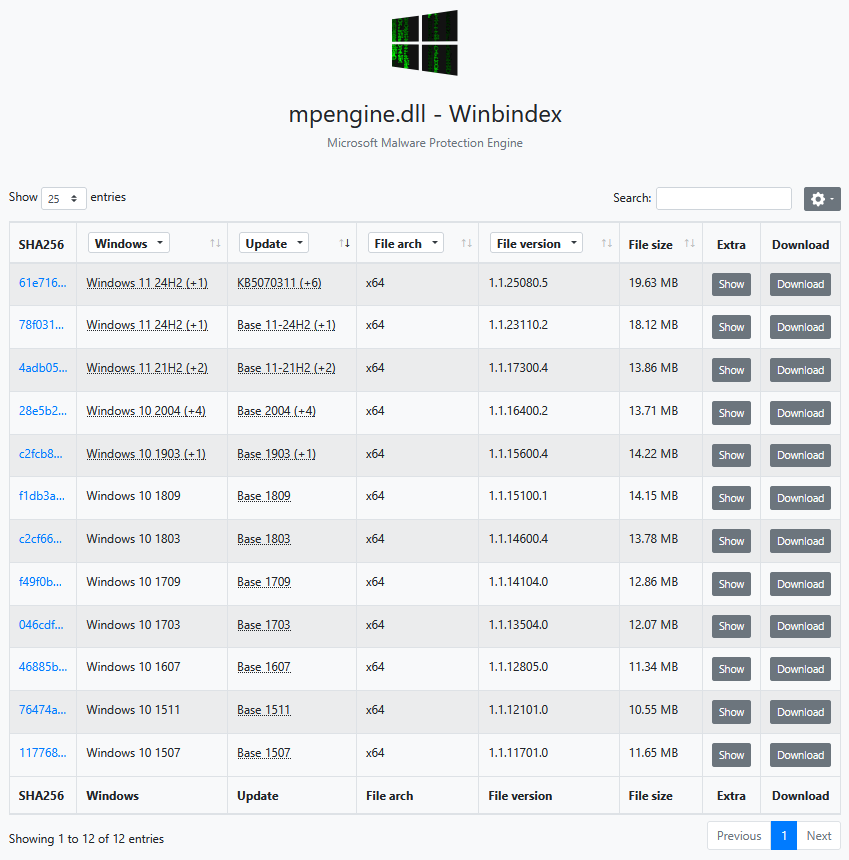The image size is (849, 860).
Task: Open the Update filter dropdown
Action: (x=274, y=243)
